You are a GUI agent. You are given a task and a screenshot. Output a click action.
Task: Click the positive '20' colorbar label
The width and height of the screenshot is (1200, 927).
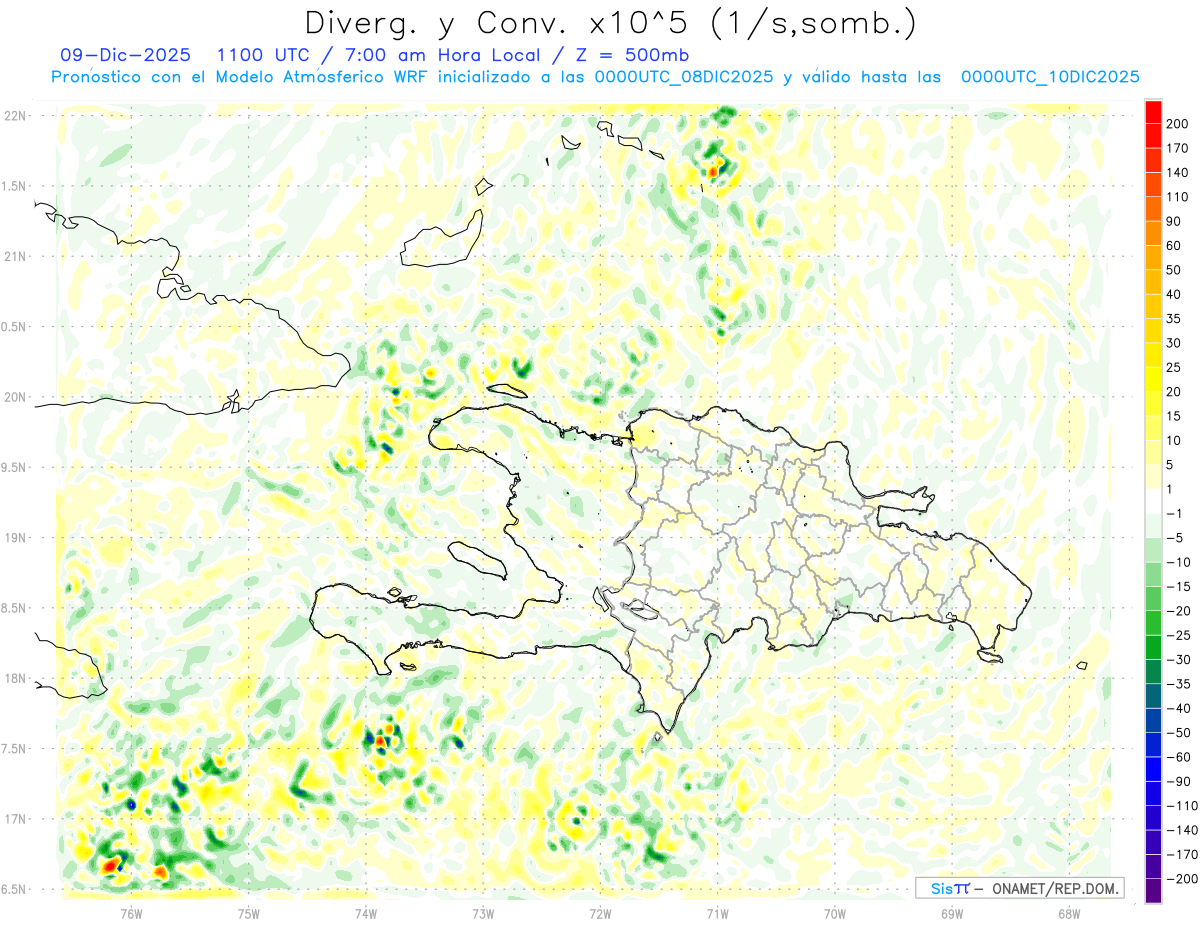[1174, 392]
